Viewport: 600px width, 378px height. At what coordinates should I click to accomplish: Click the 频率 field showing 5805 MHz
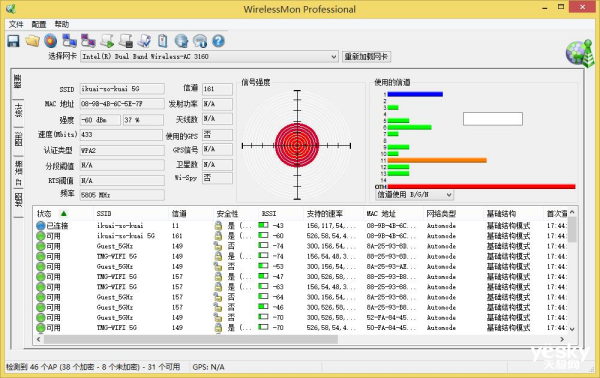[x=122, y=195]
